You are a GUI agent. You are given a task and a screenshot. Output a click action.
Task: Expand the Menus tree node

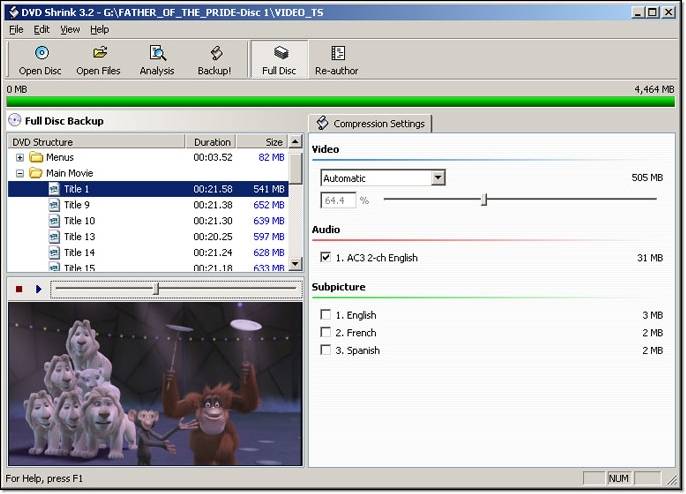coord(20,157)
